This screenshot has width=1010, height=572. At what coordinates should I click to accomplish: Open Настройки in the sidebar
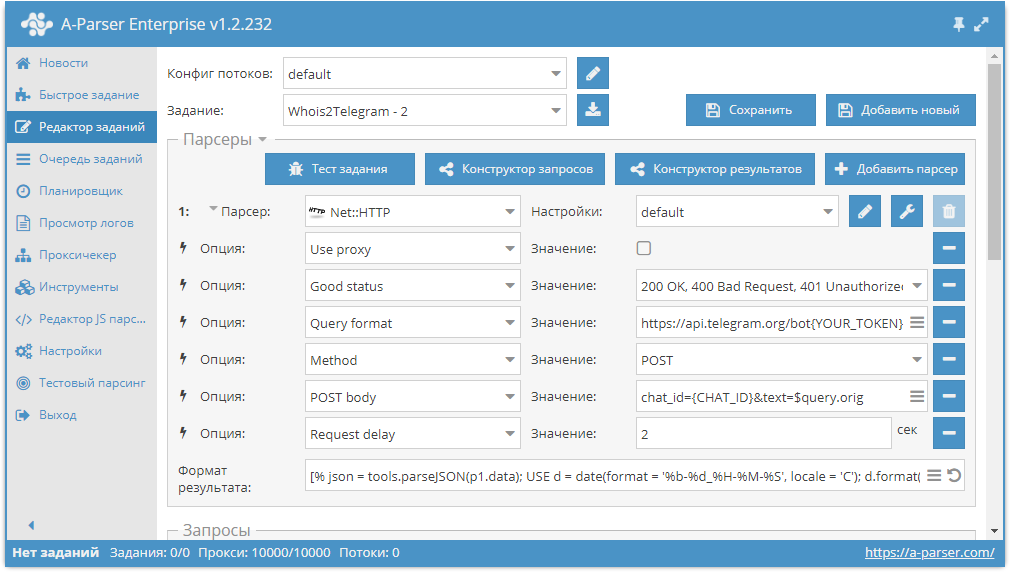[x=81, y=350]
